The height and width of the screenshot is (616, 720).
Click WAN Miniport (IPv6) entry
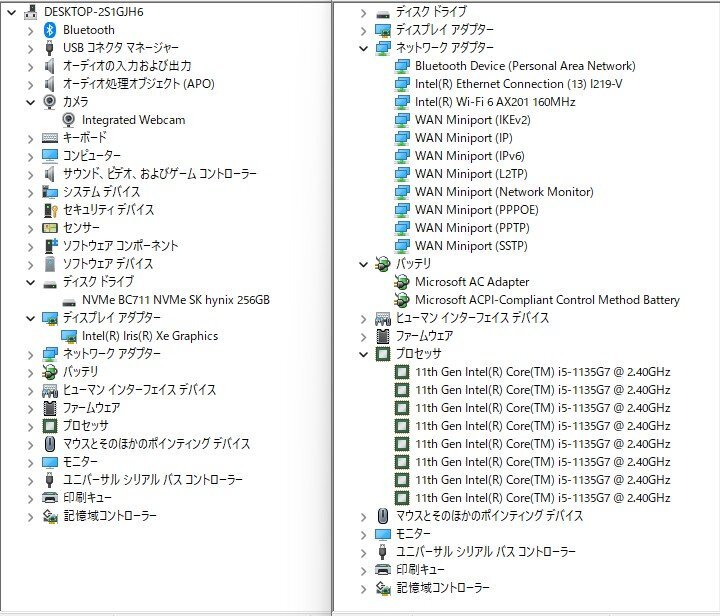point(469,156)
